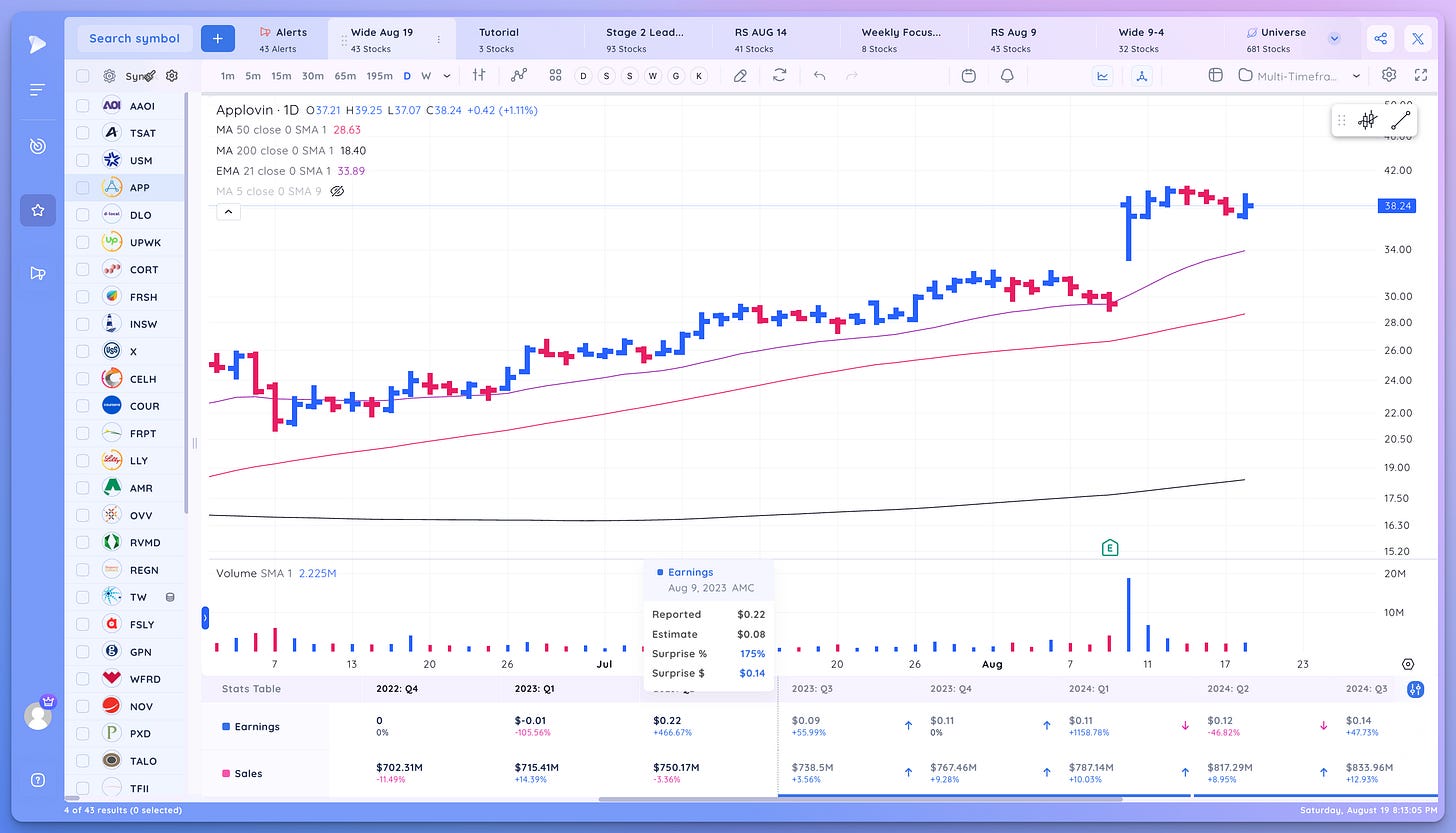The width and height of the screenshot is (1456, 833).
Task: Select the W weekly timeframe button
Action: click(x=426, y=76)
